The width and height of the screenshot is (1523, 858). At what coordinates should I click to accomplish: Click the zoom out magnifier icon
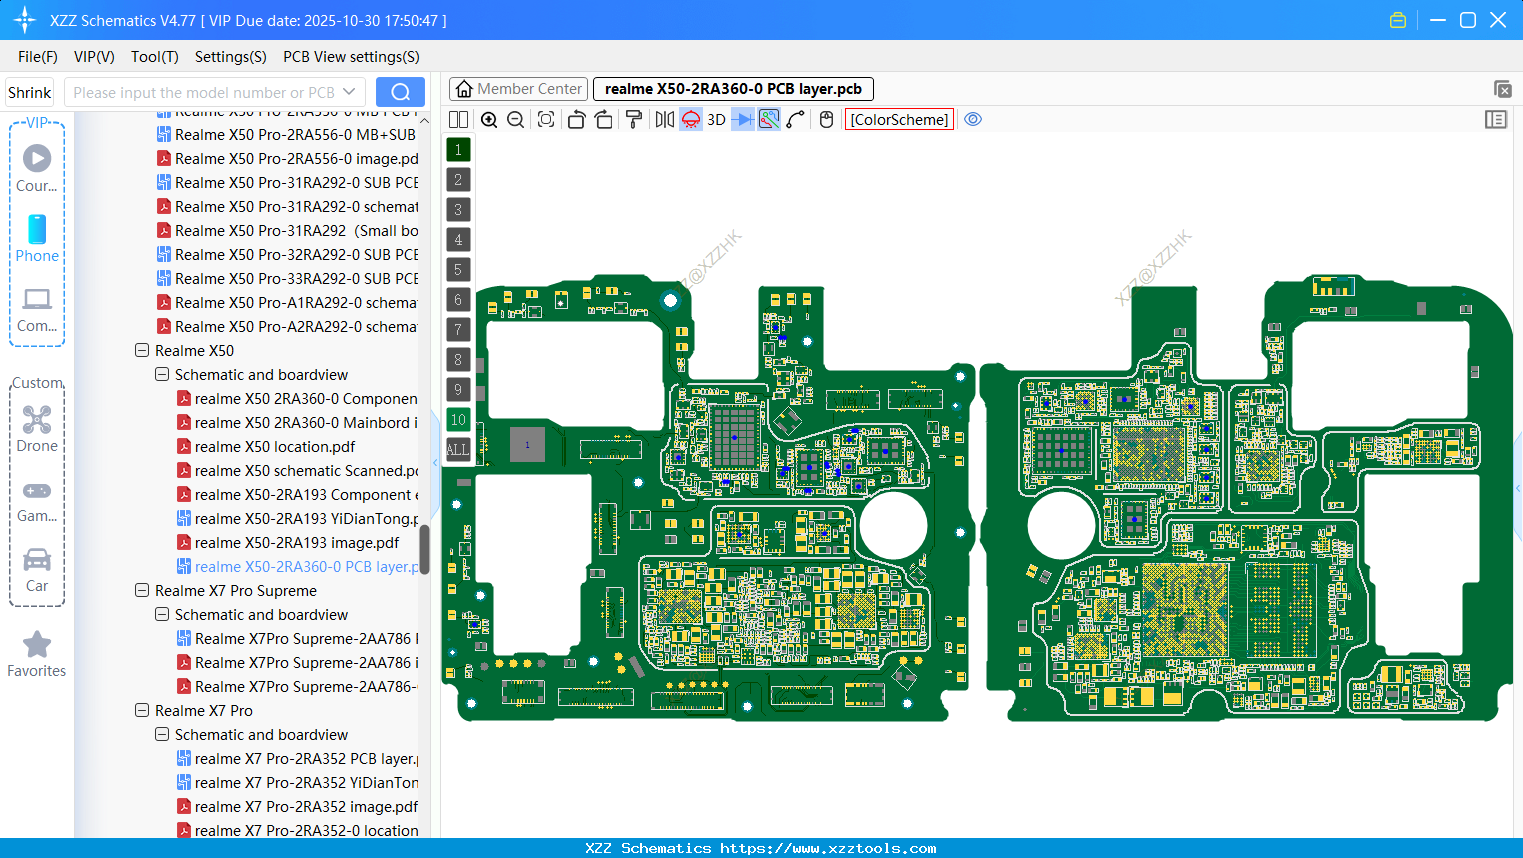coord(516,120)
